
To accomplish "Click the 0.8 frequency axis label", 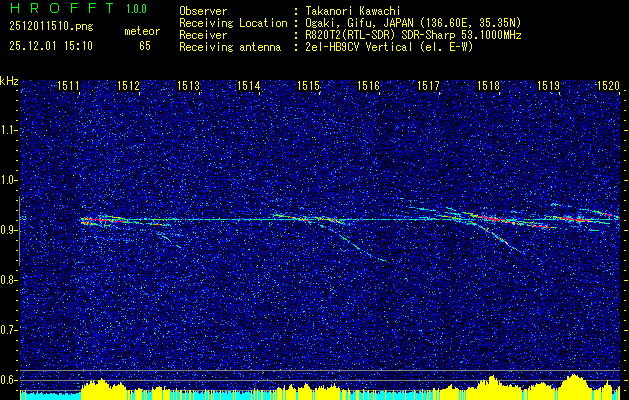I will tap(9, 280).
